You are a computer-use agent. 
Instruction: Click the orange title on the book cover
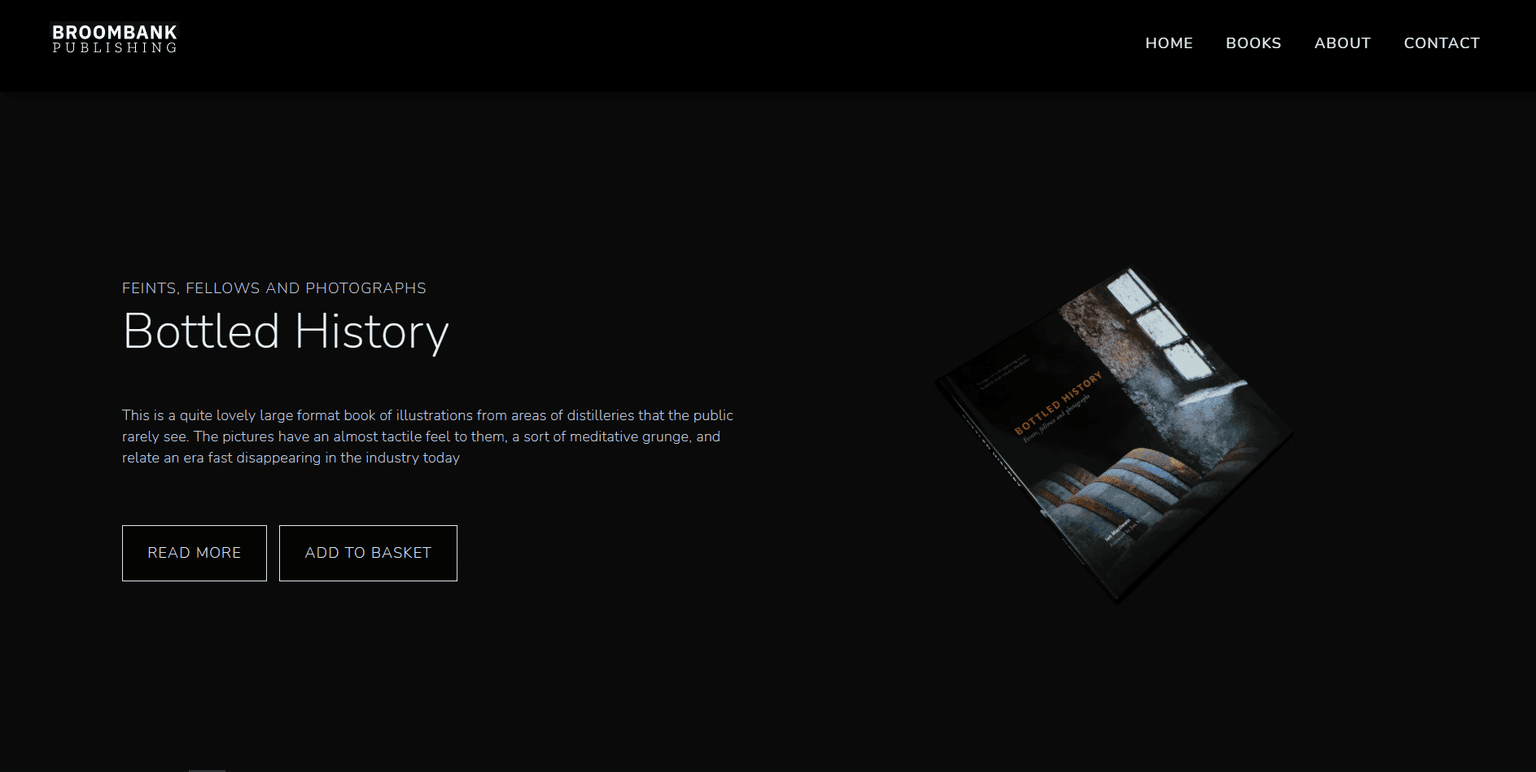[1057, 402]
